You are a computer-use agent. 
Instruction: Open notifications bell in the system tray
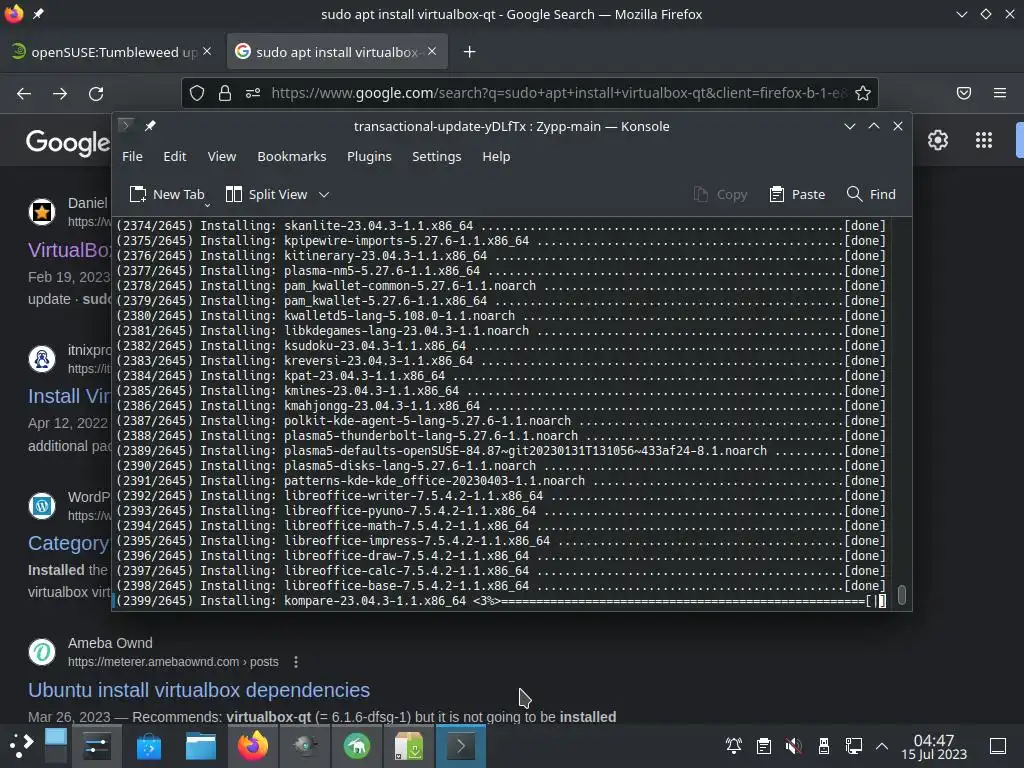tap(733, 746)
